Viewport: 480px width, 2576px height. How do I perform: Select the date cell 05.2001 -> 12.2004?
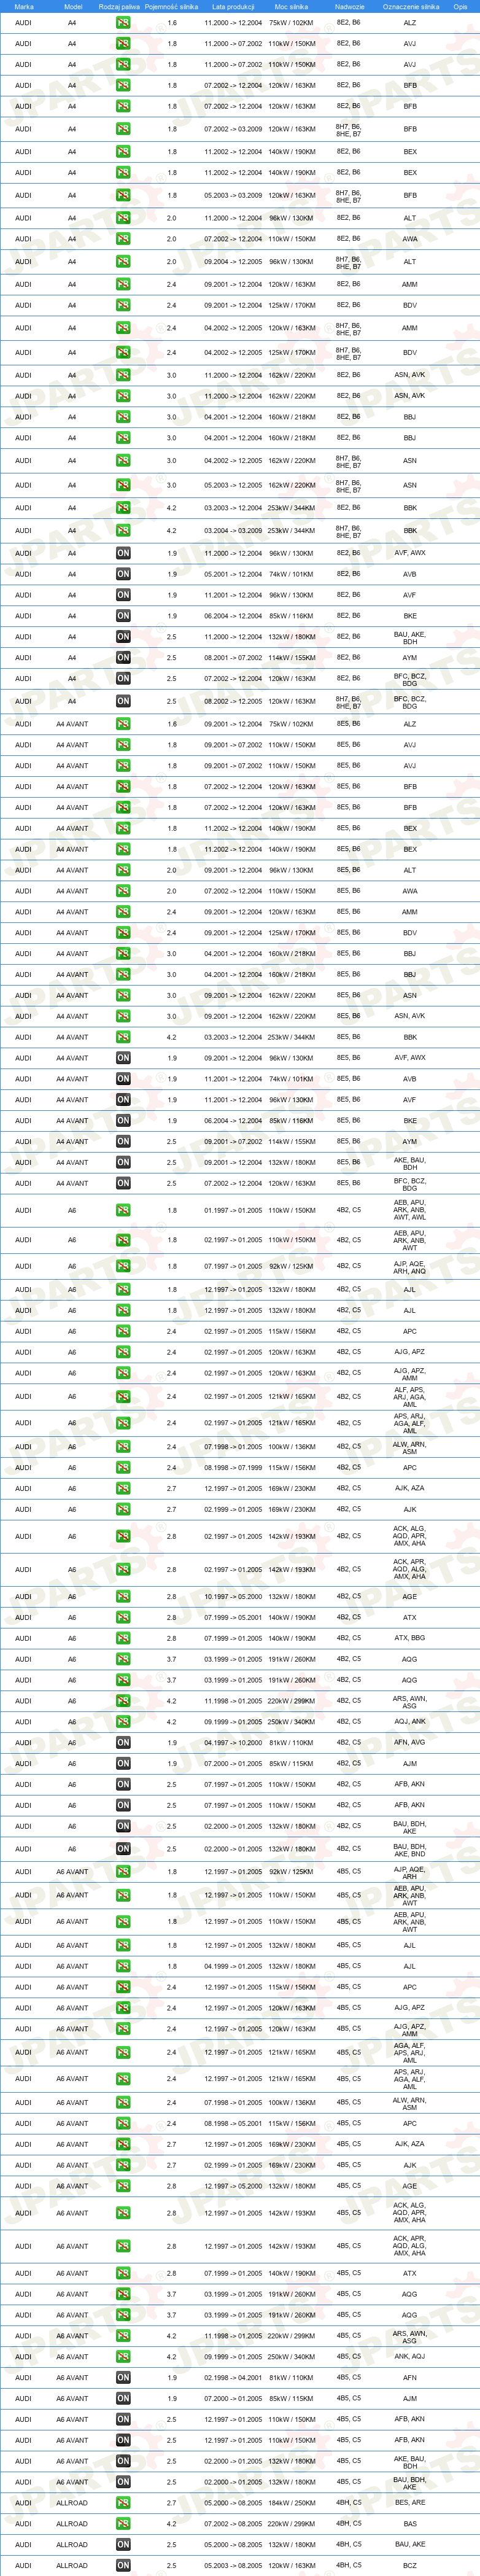tap(233, 574)
